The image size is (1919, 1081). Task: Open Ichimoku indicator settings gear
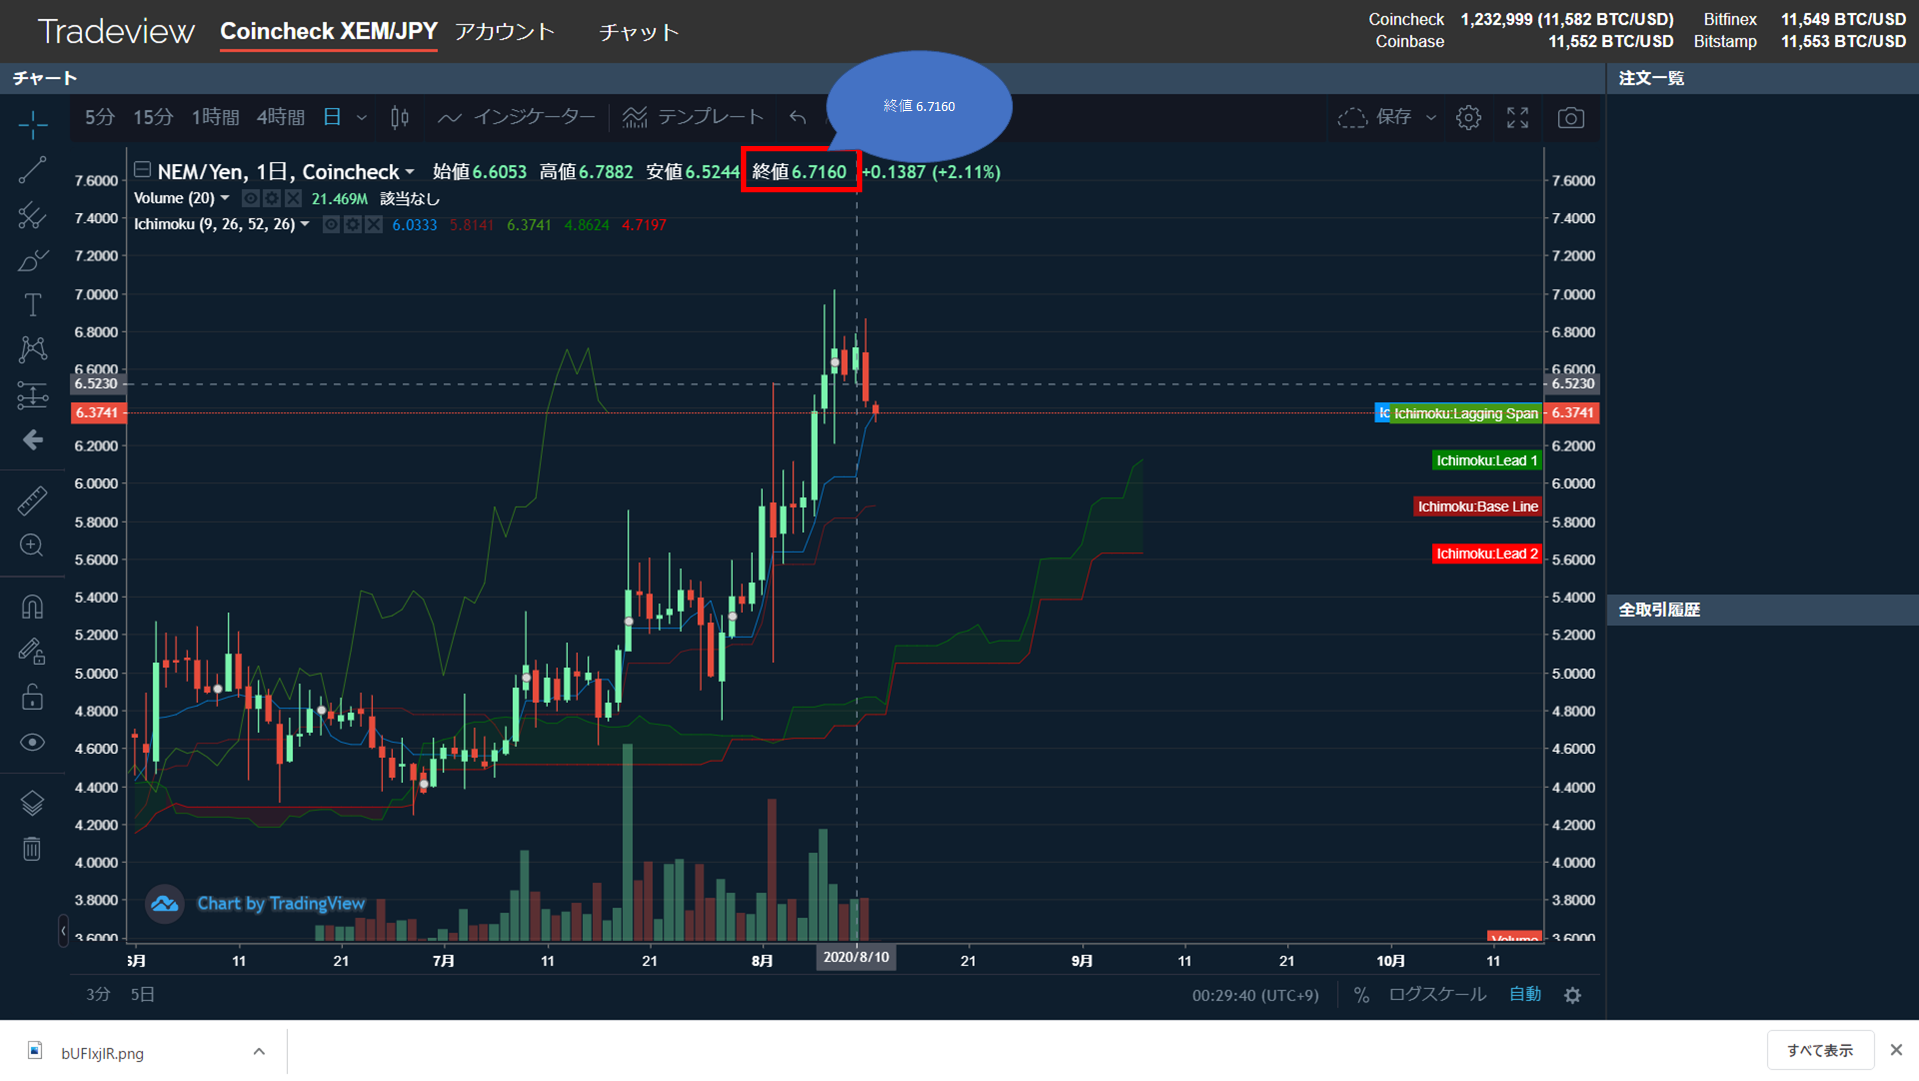coord(352,225)
